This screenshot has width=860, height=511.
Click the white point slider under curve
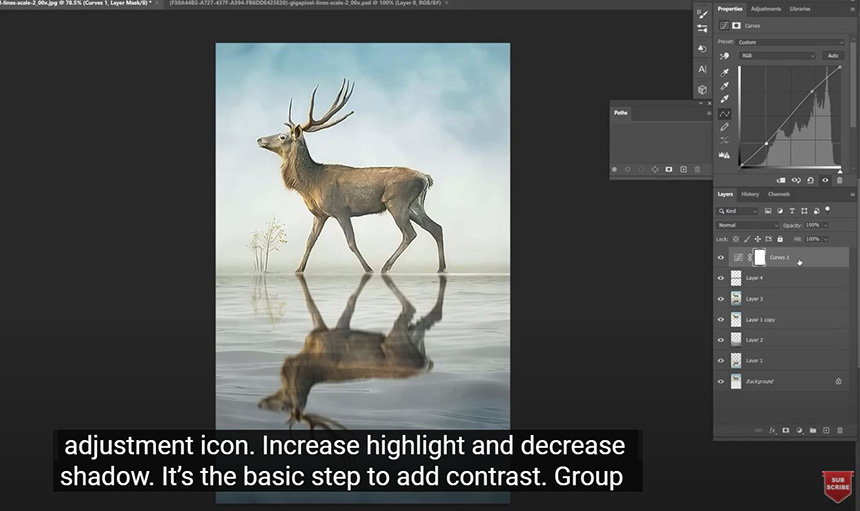coord(838,170)
